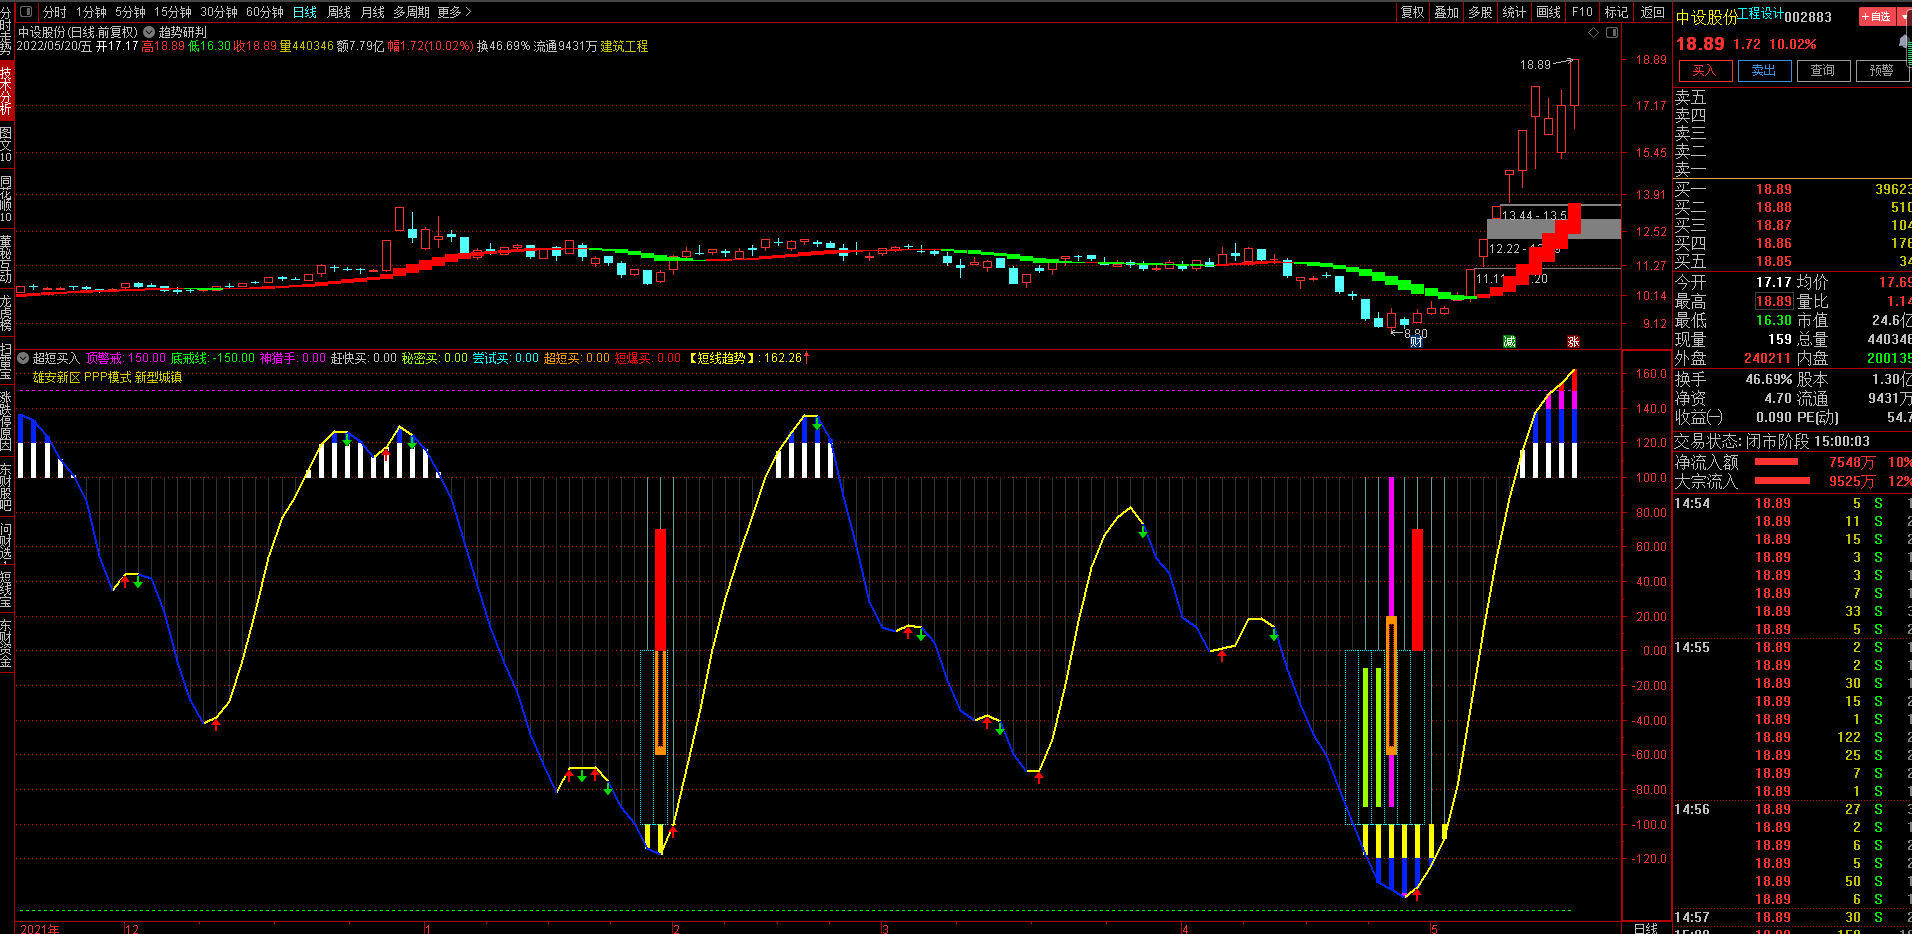Click the panel layout icon beside 分时
Image resolution: width=1912 pixels, height=934 pixels.
[x=26, y=12]
